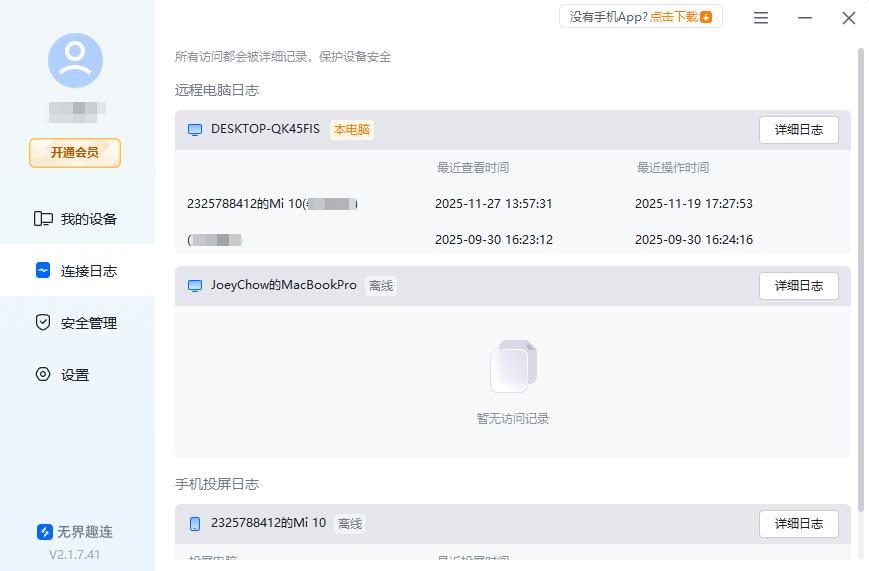This screenshot has width=869, height=571.
Task: Click the user avatar icon
Action: (75, 60)
